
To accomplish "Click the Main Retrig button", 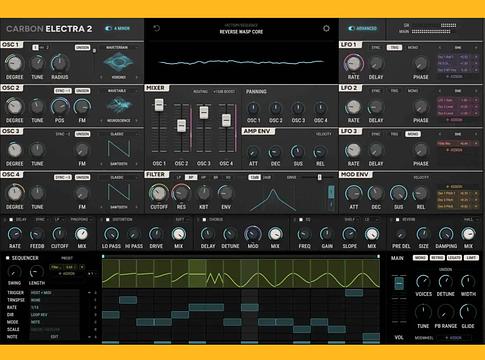I will 437,258.
